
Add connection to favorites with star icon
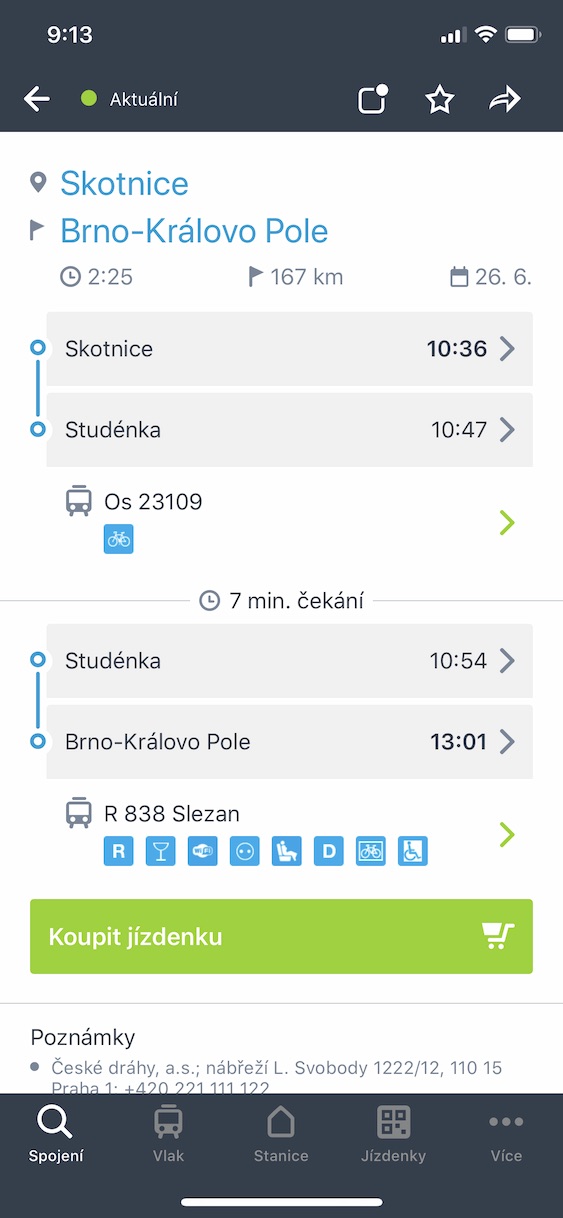440,99
